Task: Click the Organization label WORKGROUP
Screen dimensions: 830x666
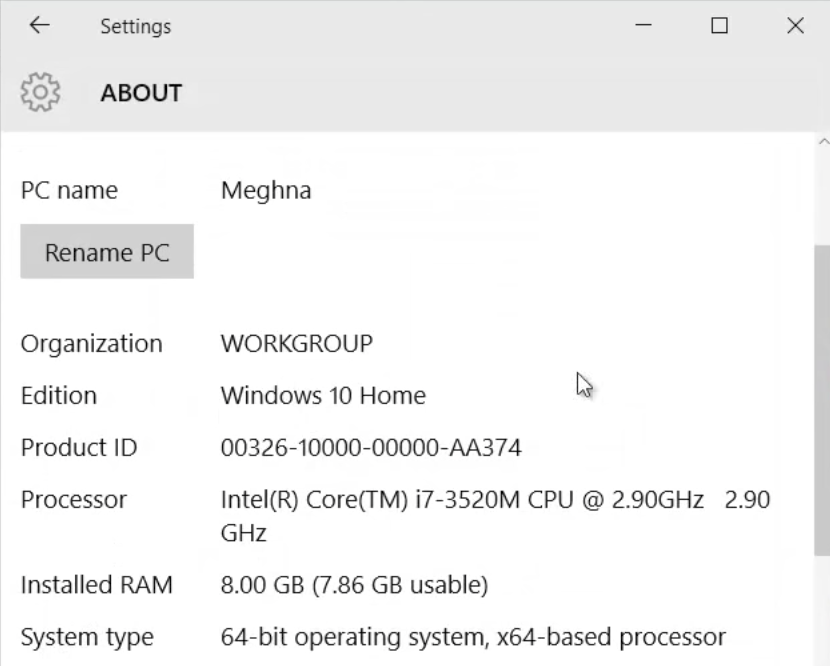Action: point(296,342)
